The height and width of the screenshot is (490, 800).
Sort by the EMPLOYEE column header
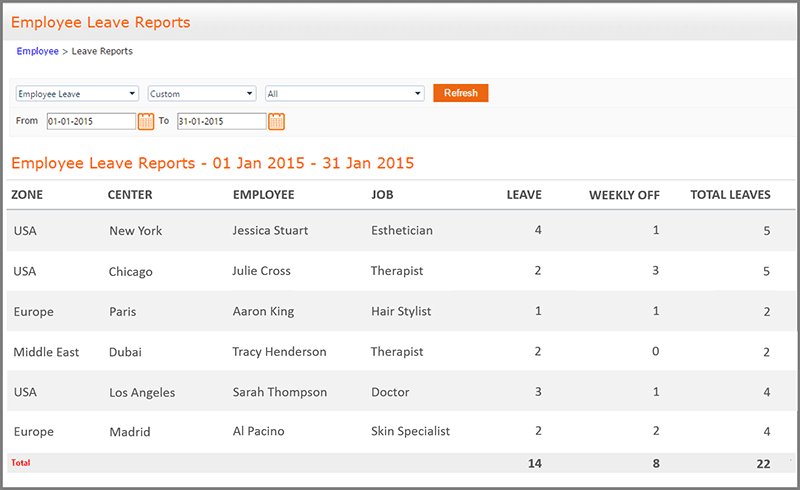tap(263, 194)
